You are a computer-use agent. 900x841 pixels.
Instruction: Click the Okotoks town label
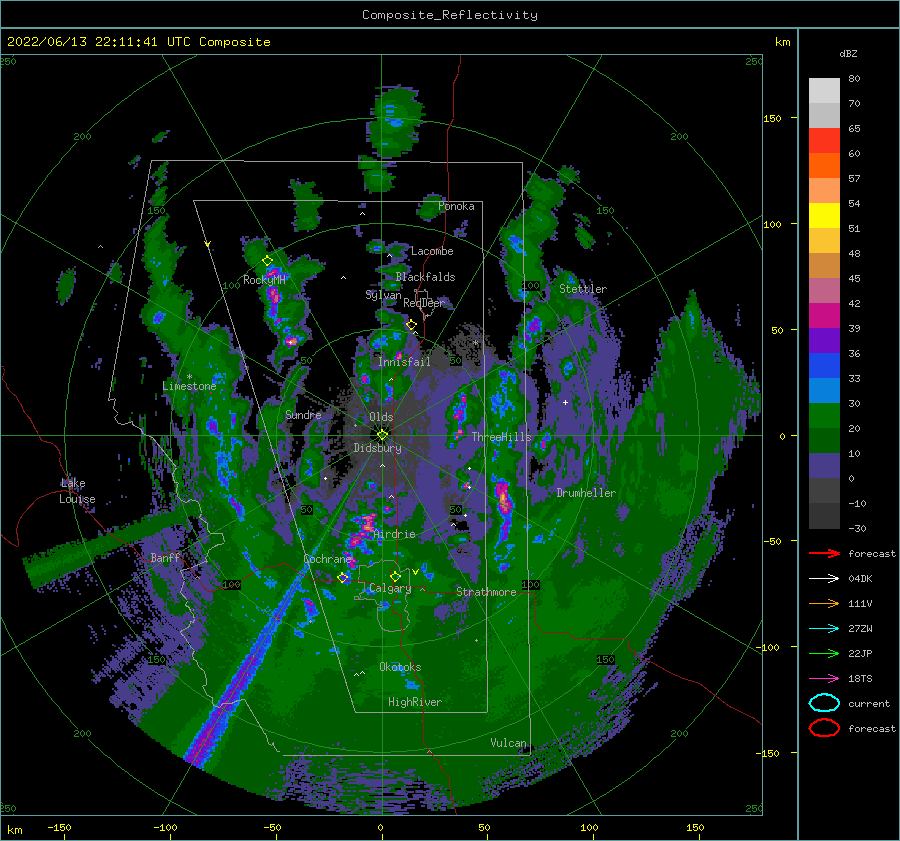(x=400, y=667)
